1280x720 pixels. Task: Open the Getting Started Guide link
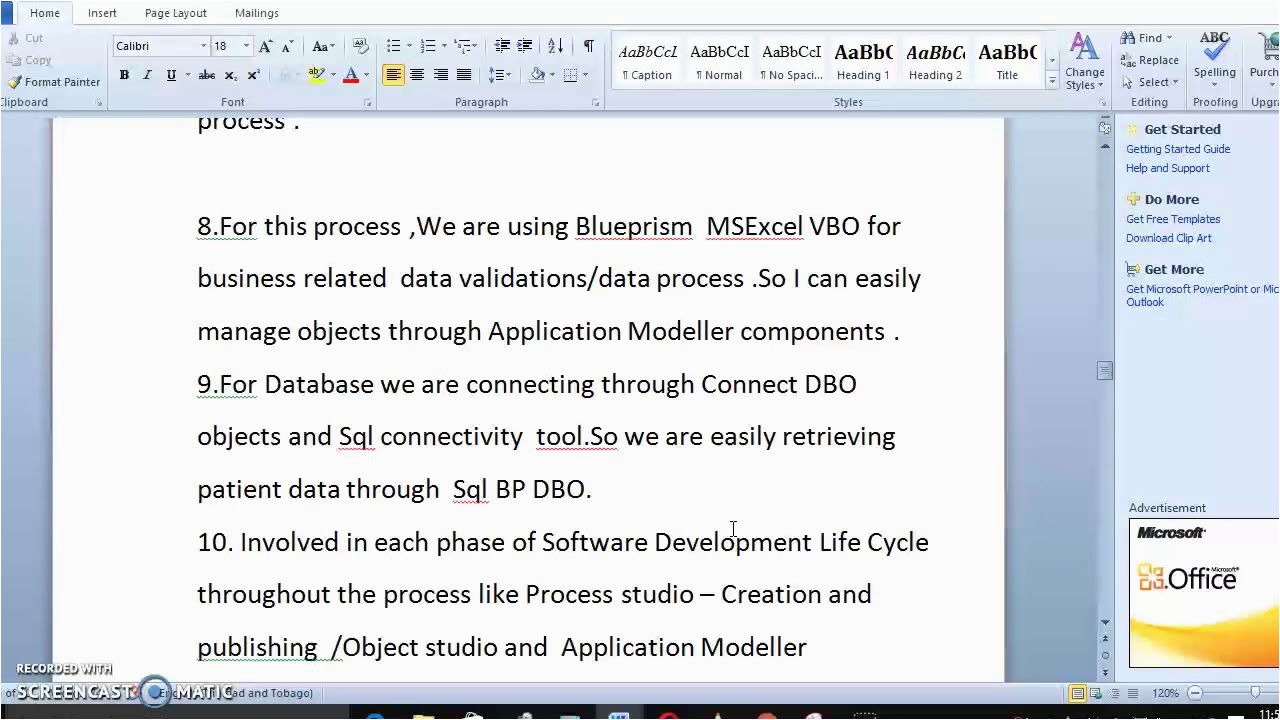pos(1178,149)
